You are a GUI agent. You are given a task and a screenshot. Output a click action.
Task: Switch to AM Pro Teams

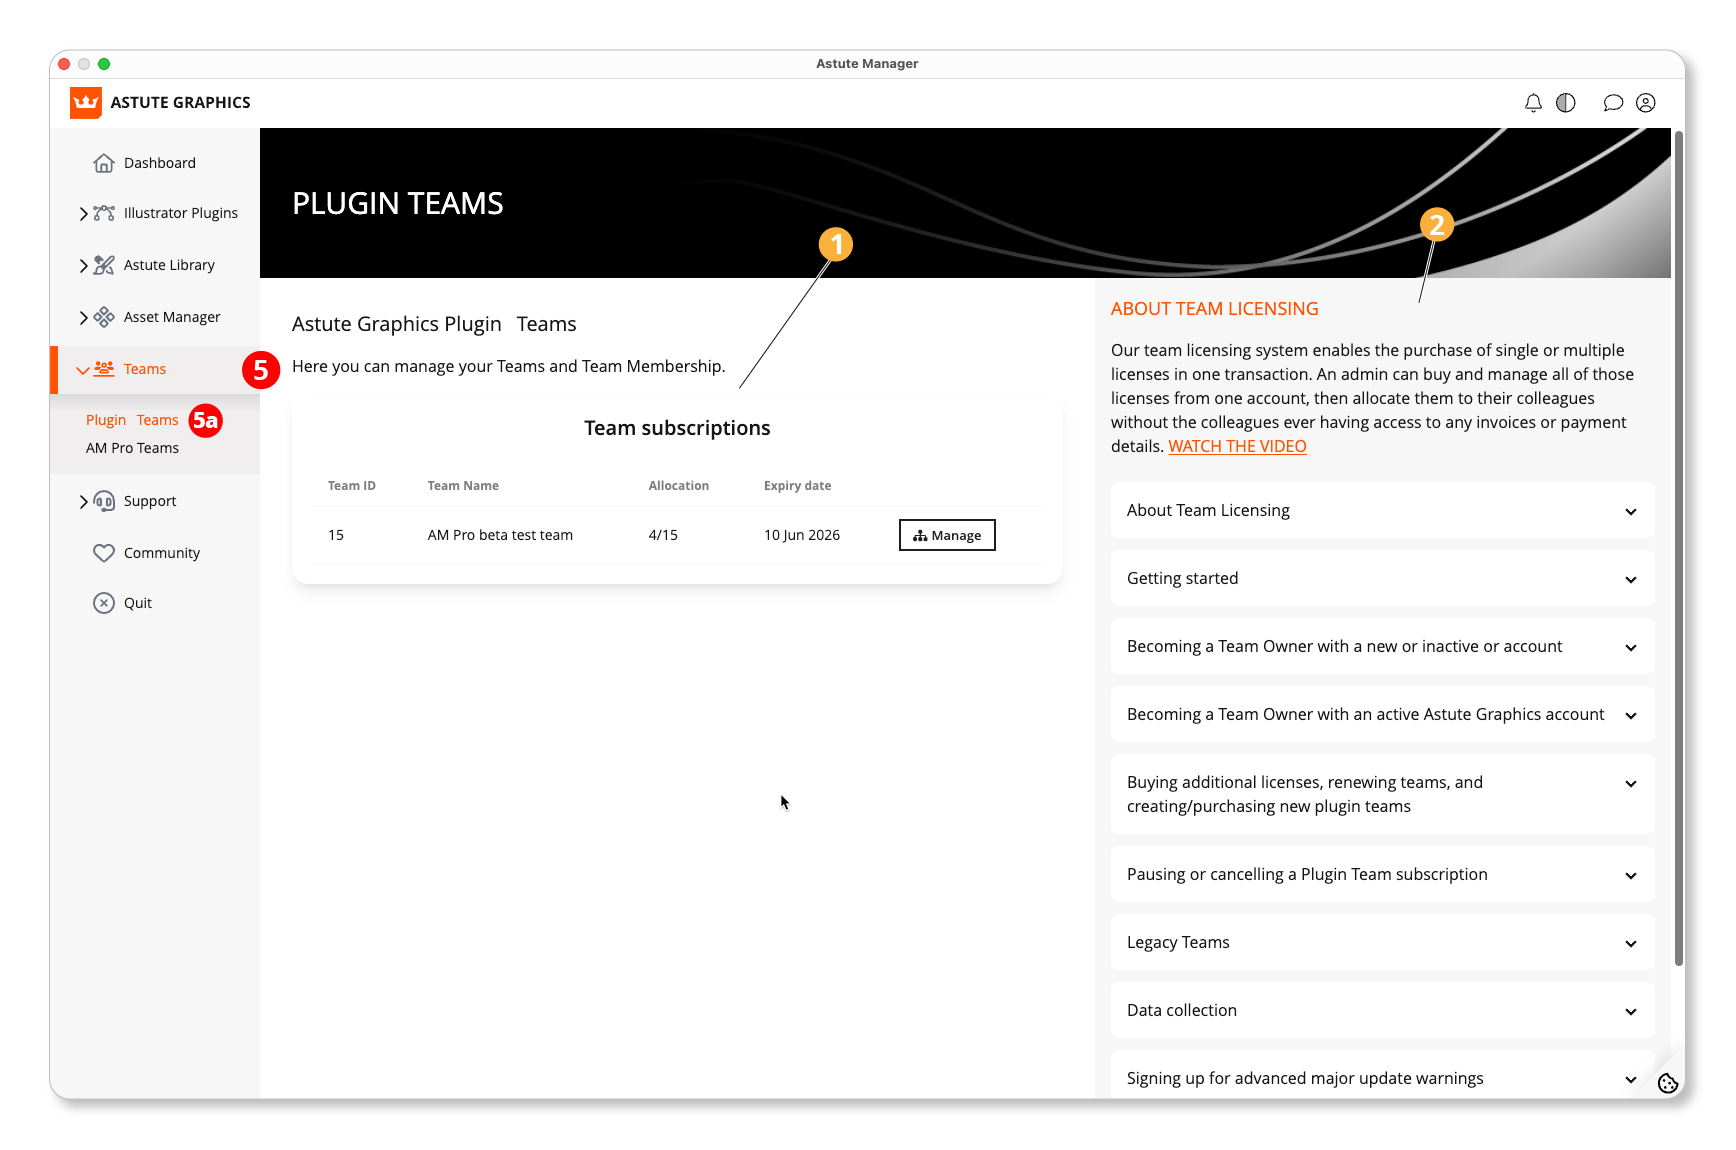tap(132, 448)
